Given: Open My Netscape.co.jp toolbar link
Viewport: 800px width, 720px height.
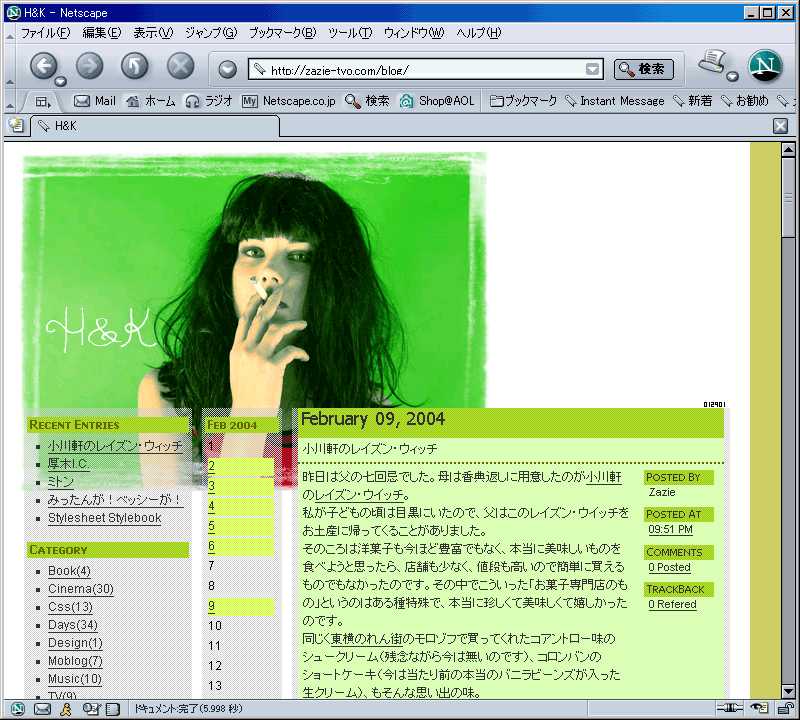Looking at the screenshot, I should [289, 101].
